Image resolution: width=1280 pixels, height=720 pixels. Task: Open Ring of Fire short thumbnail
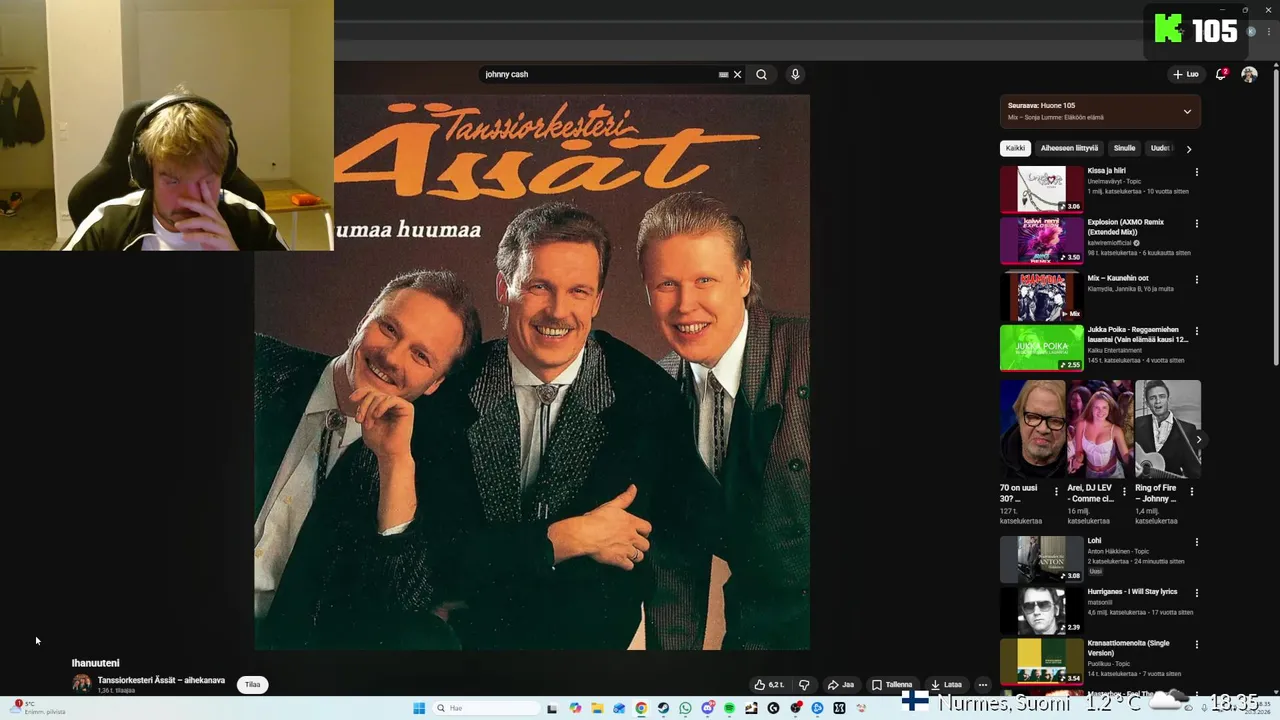pos(1168,428)
